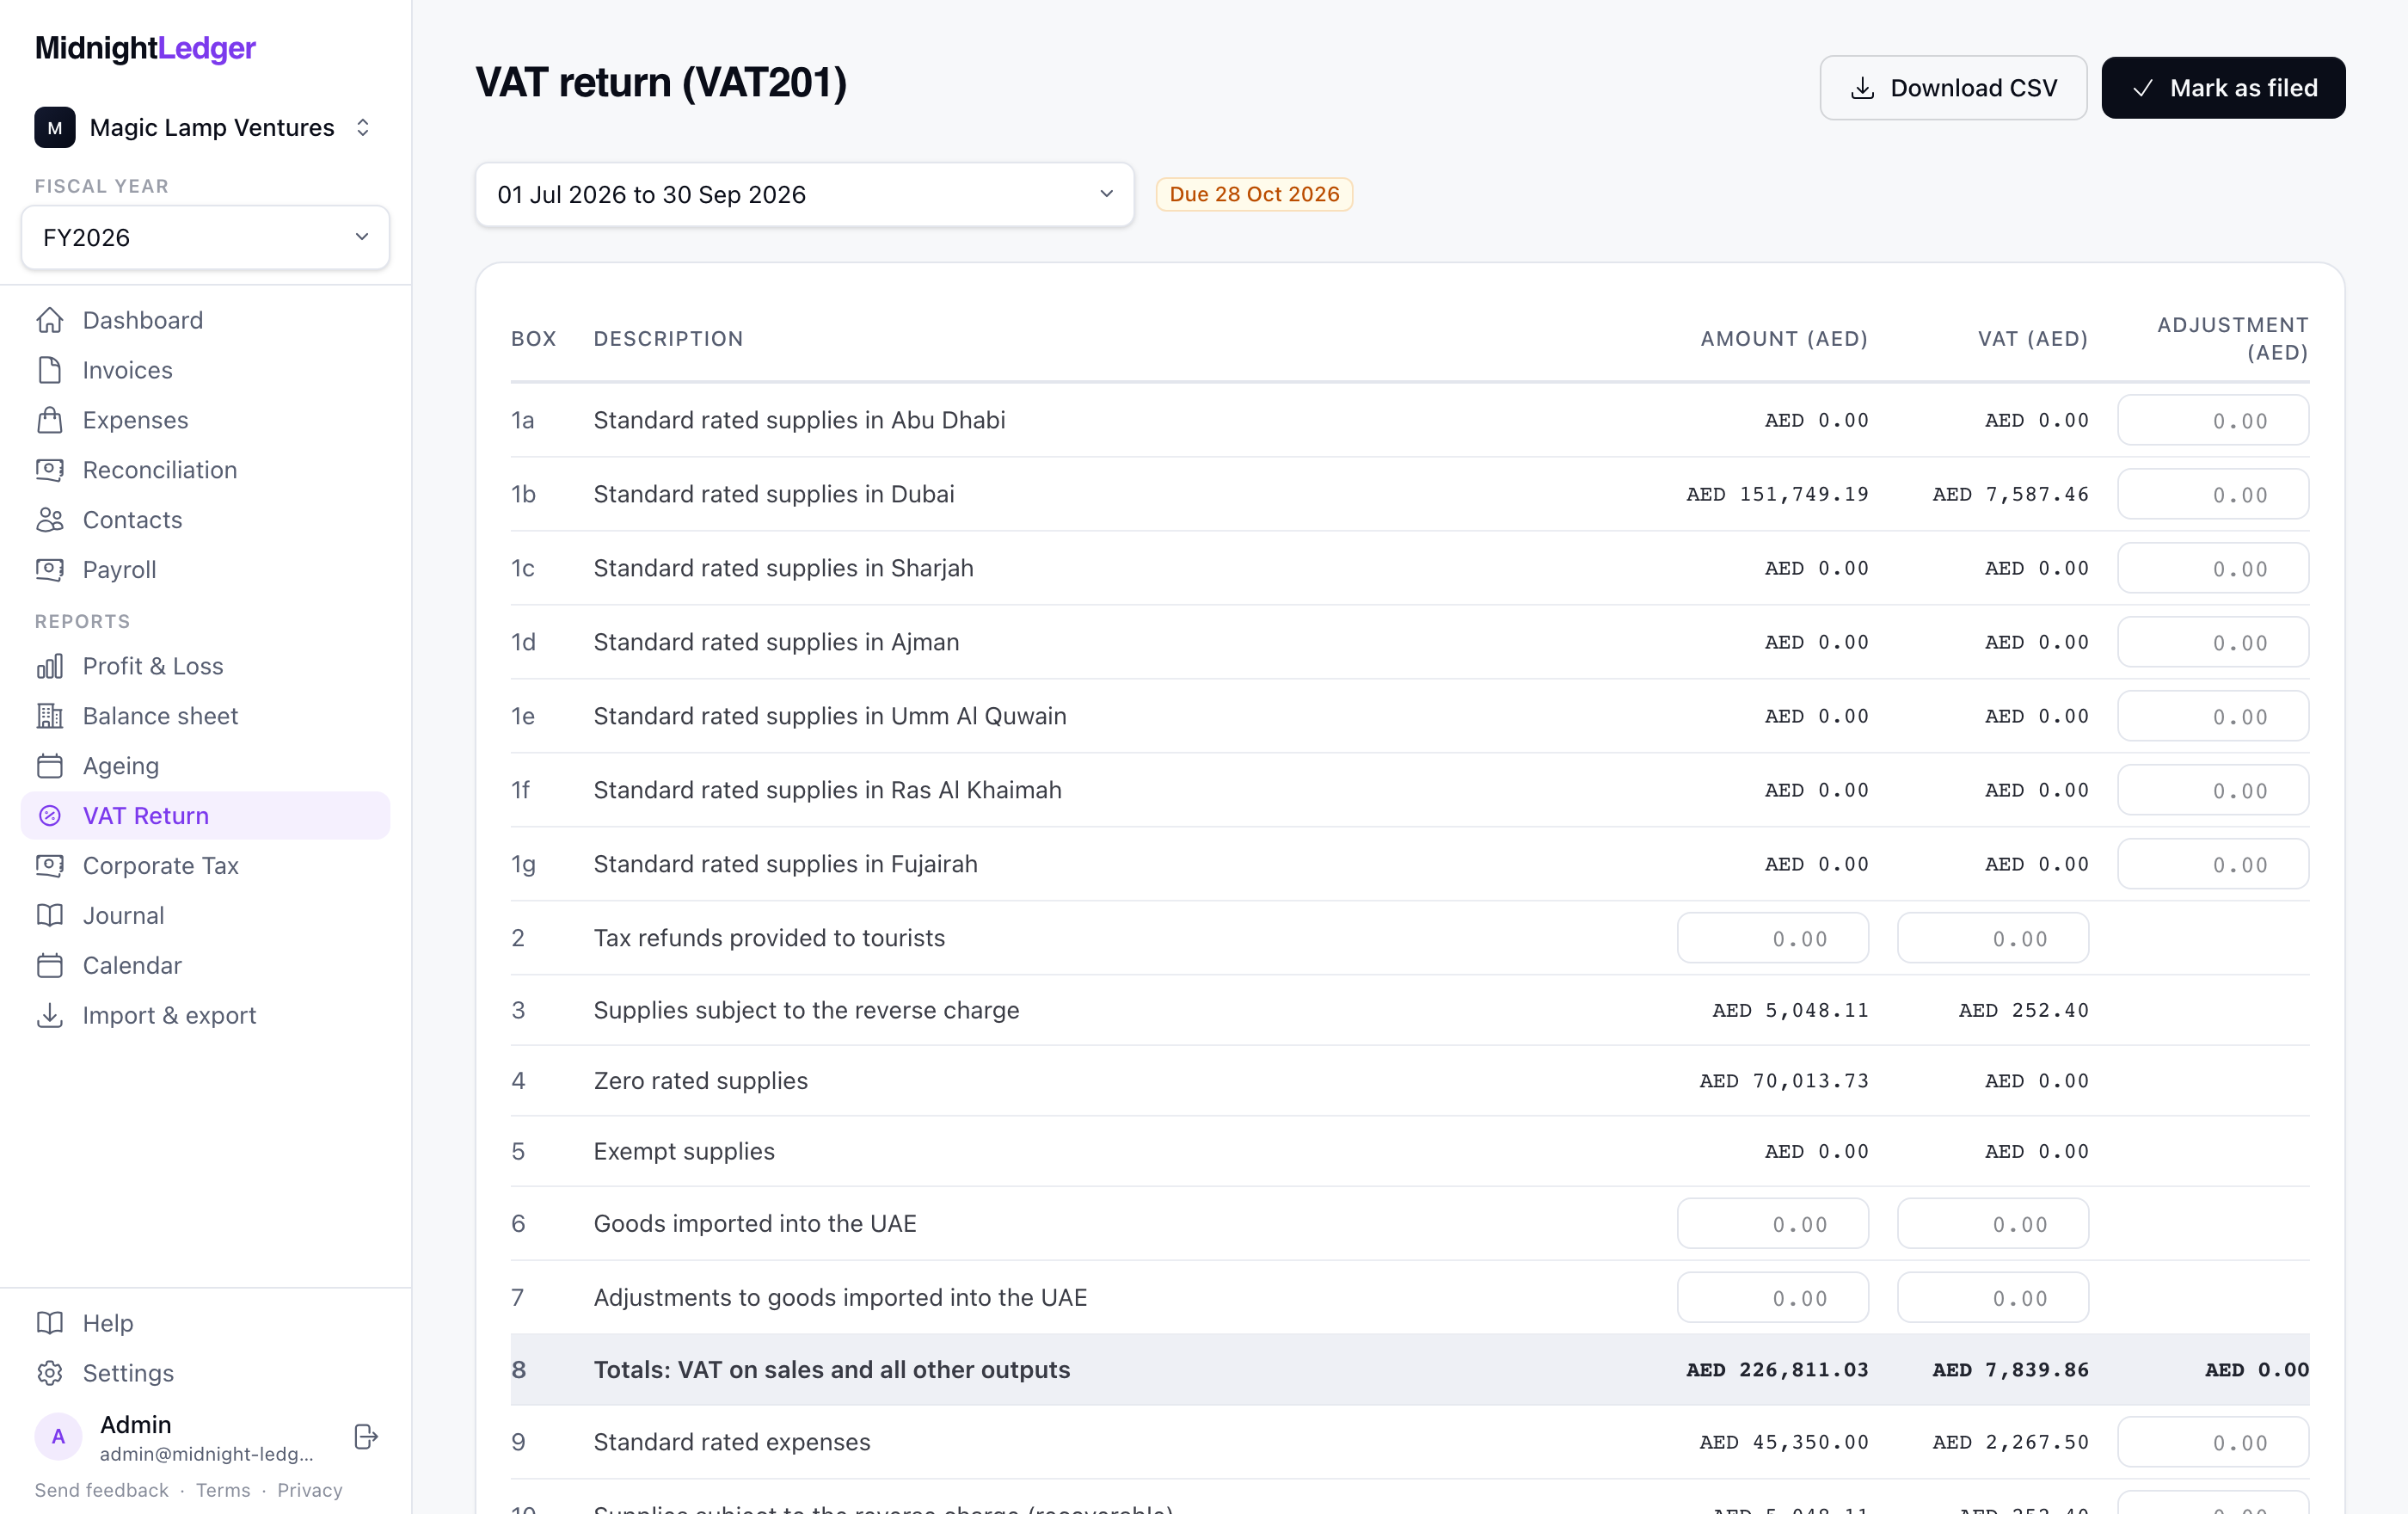Click the Dashboard home icon
The width and height of the screenshot is (2408, 1514).
pos(50,320)
